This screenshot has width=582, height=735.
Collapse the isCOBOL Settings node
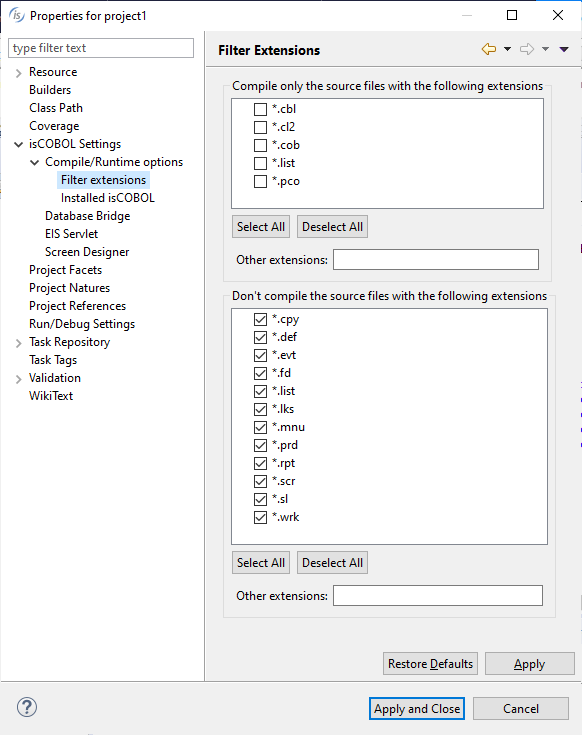(x=18, y=144)
